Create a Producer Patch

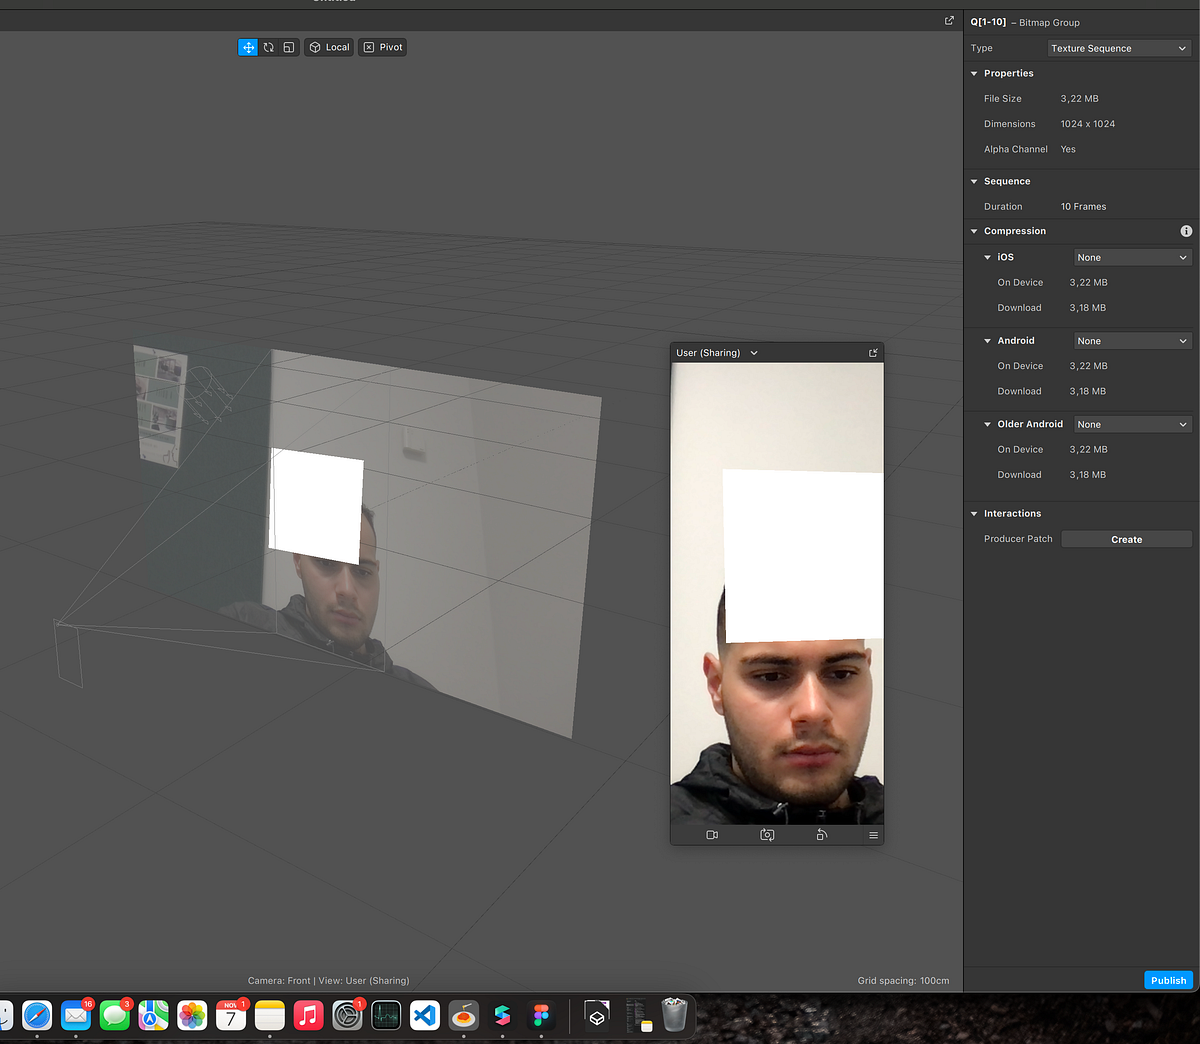[1126, 539]
